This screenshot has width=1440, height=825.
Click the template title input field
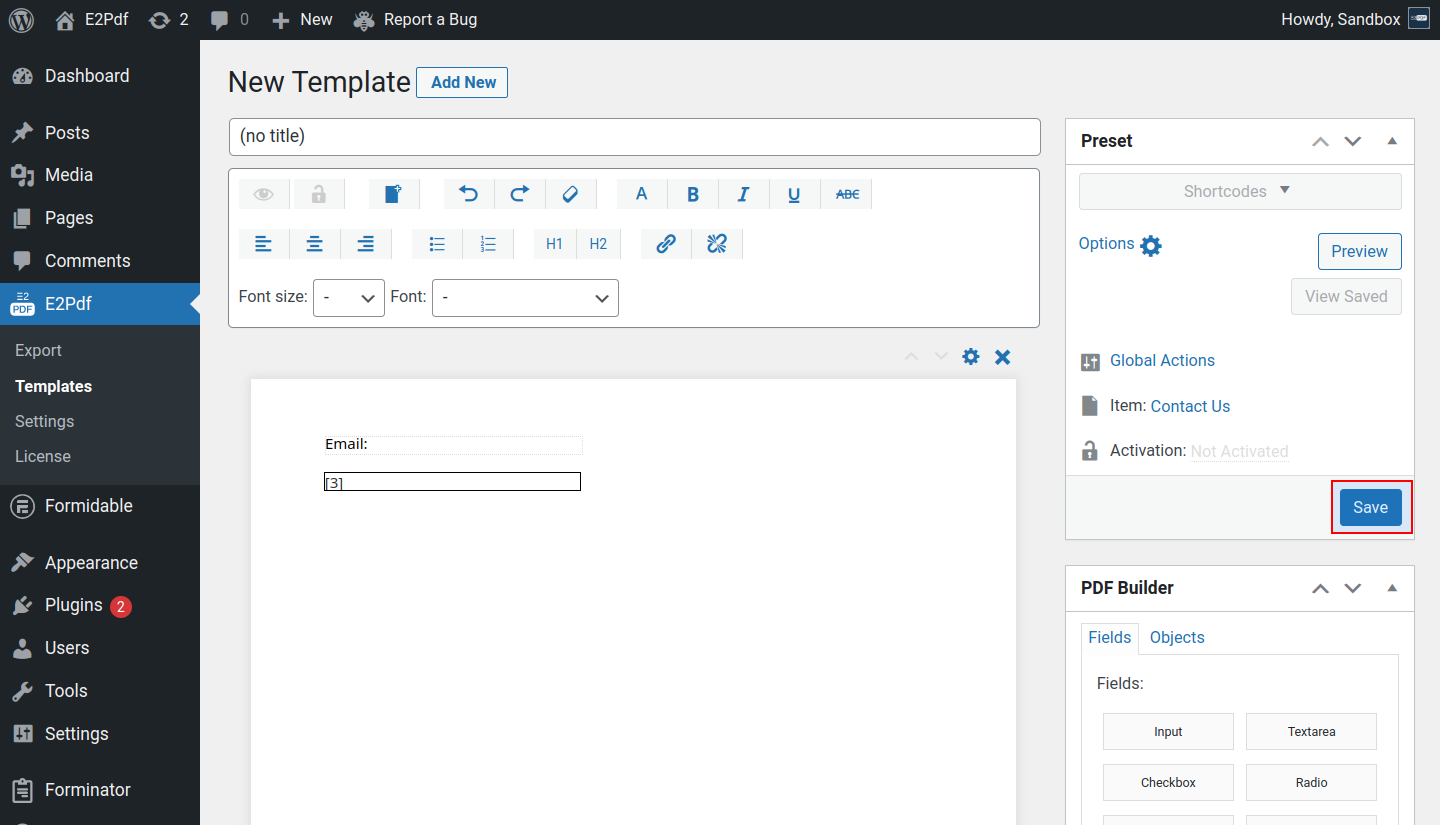tap(634, 137)
